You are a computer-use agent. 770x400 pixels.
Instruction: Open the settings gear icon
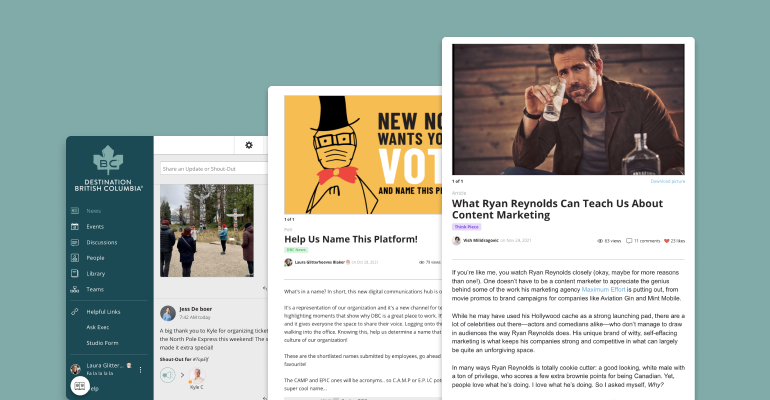point(249,145)
